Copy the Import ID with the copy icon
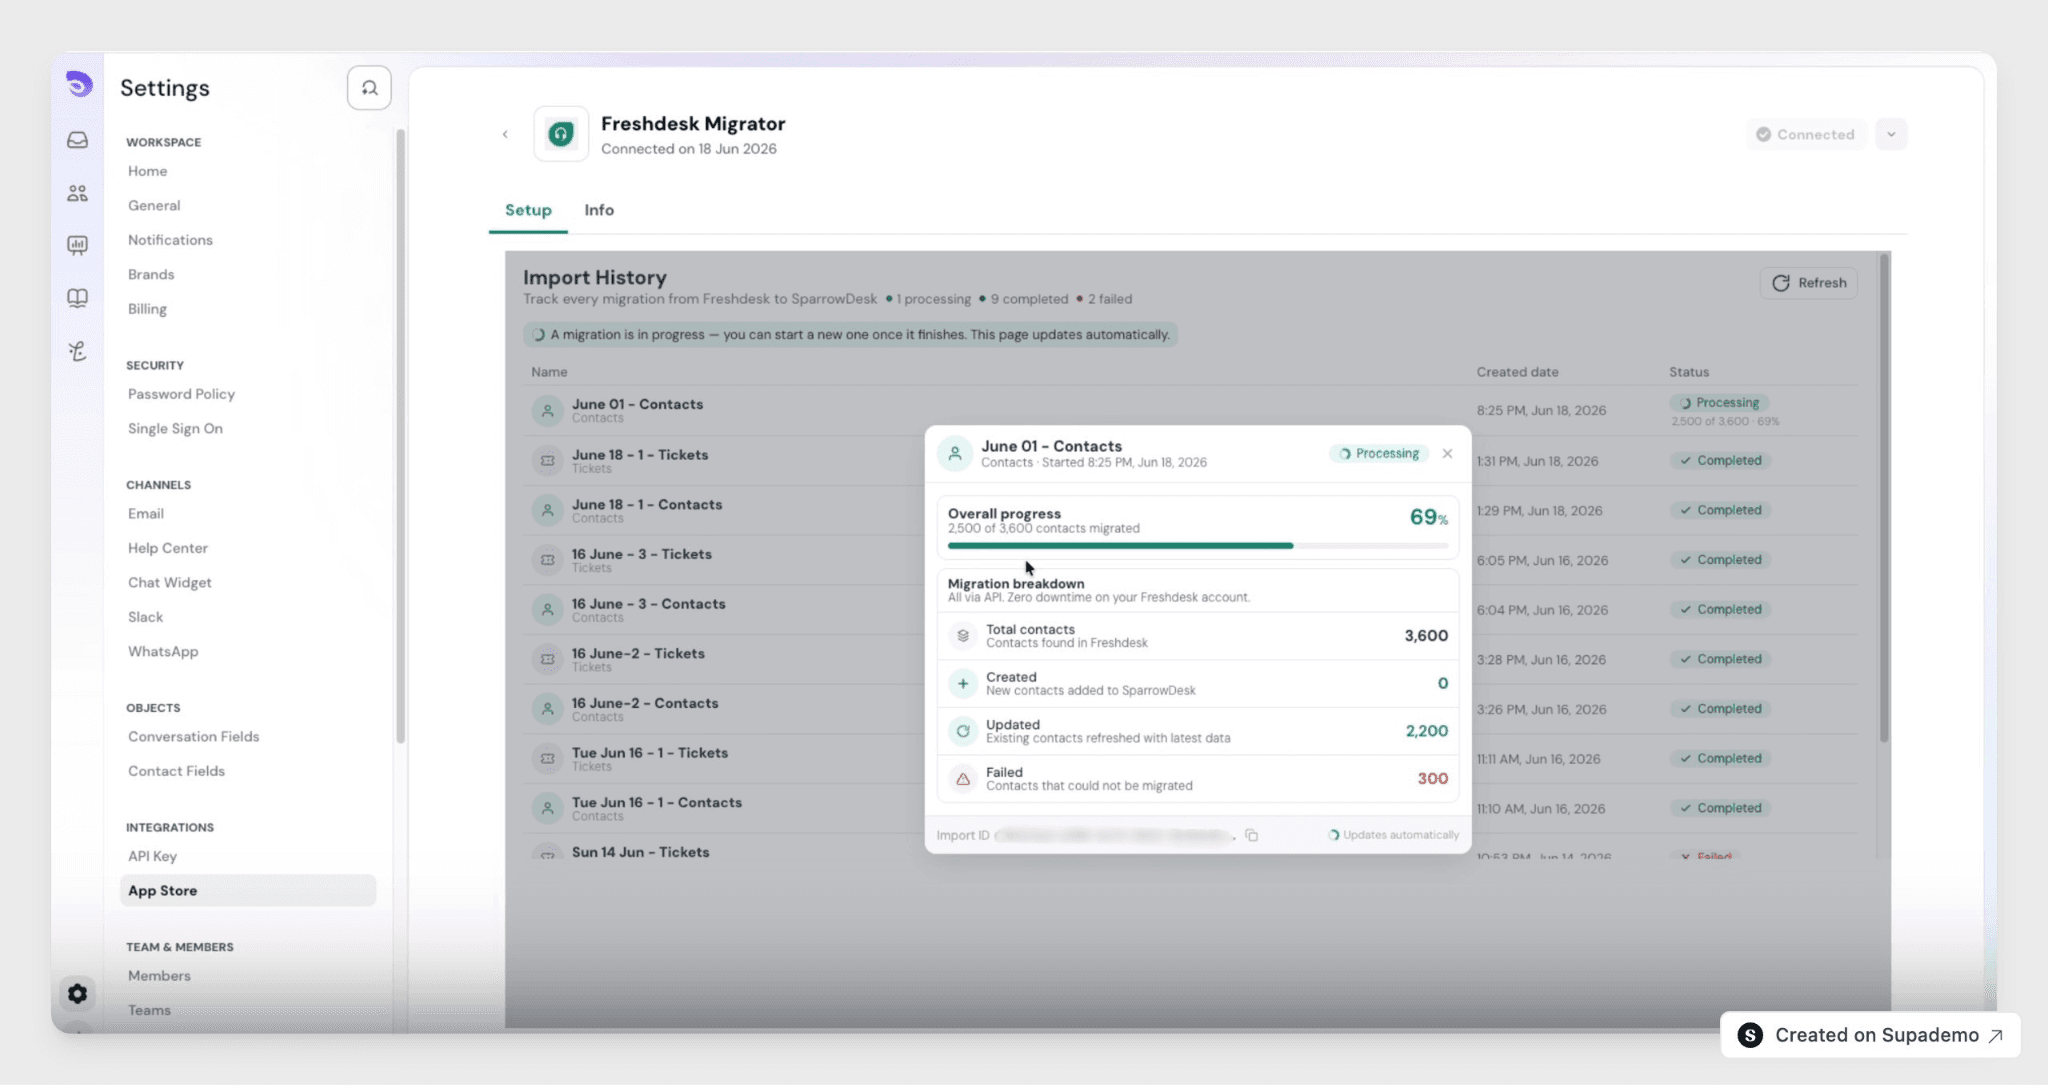2048x1085 pixels. pyautogui.click(x=1251, y=835)
